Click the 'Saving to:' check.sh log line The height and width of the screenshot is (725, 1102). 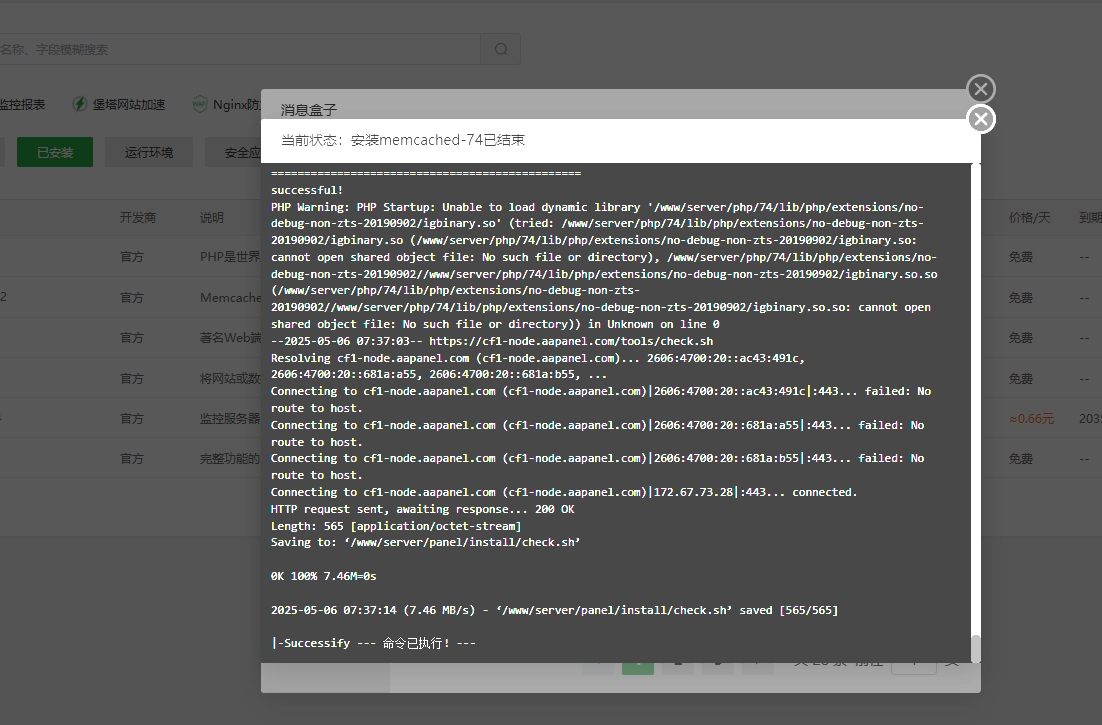pos(426,542)
